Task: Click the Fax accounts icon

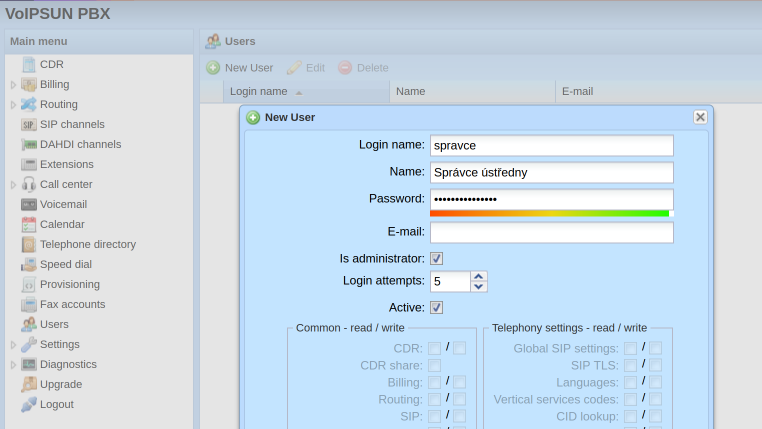Action: point(29,305)
